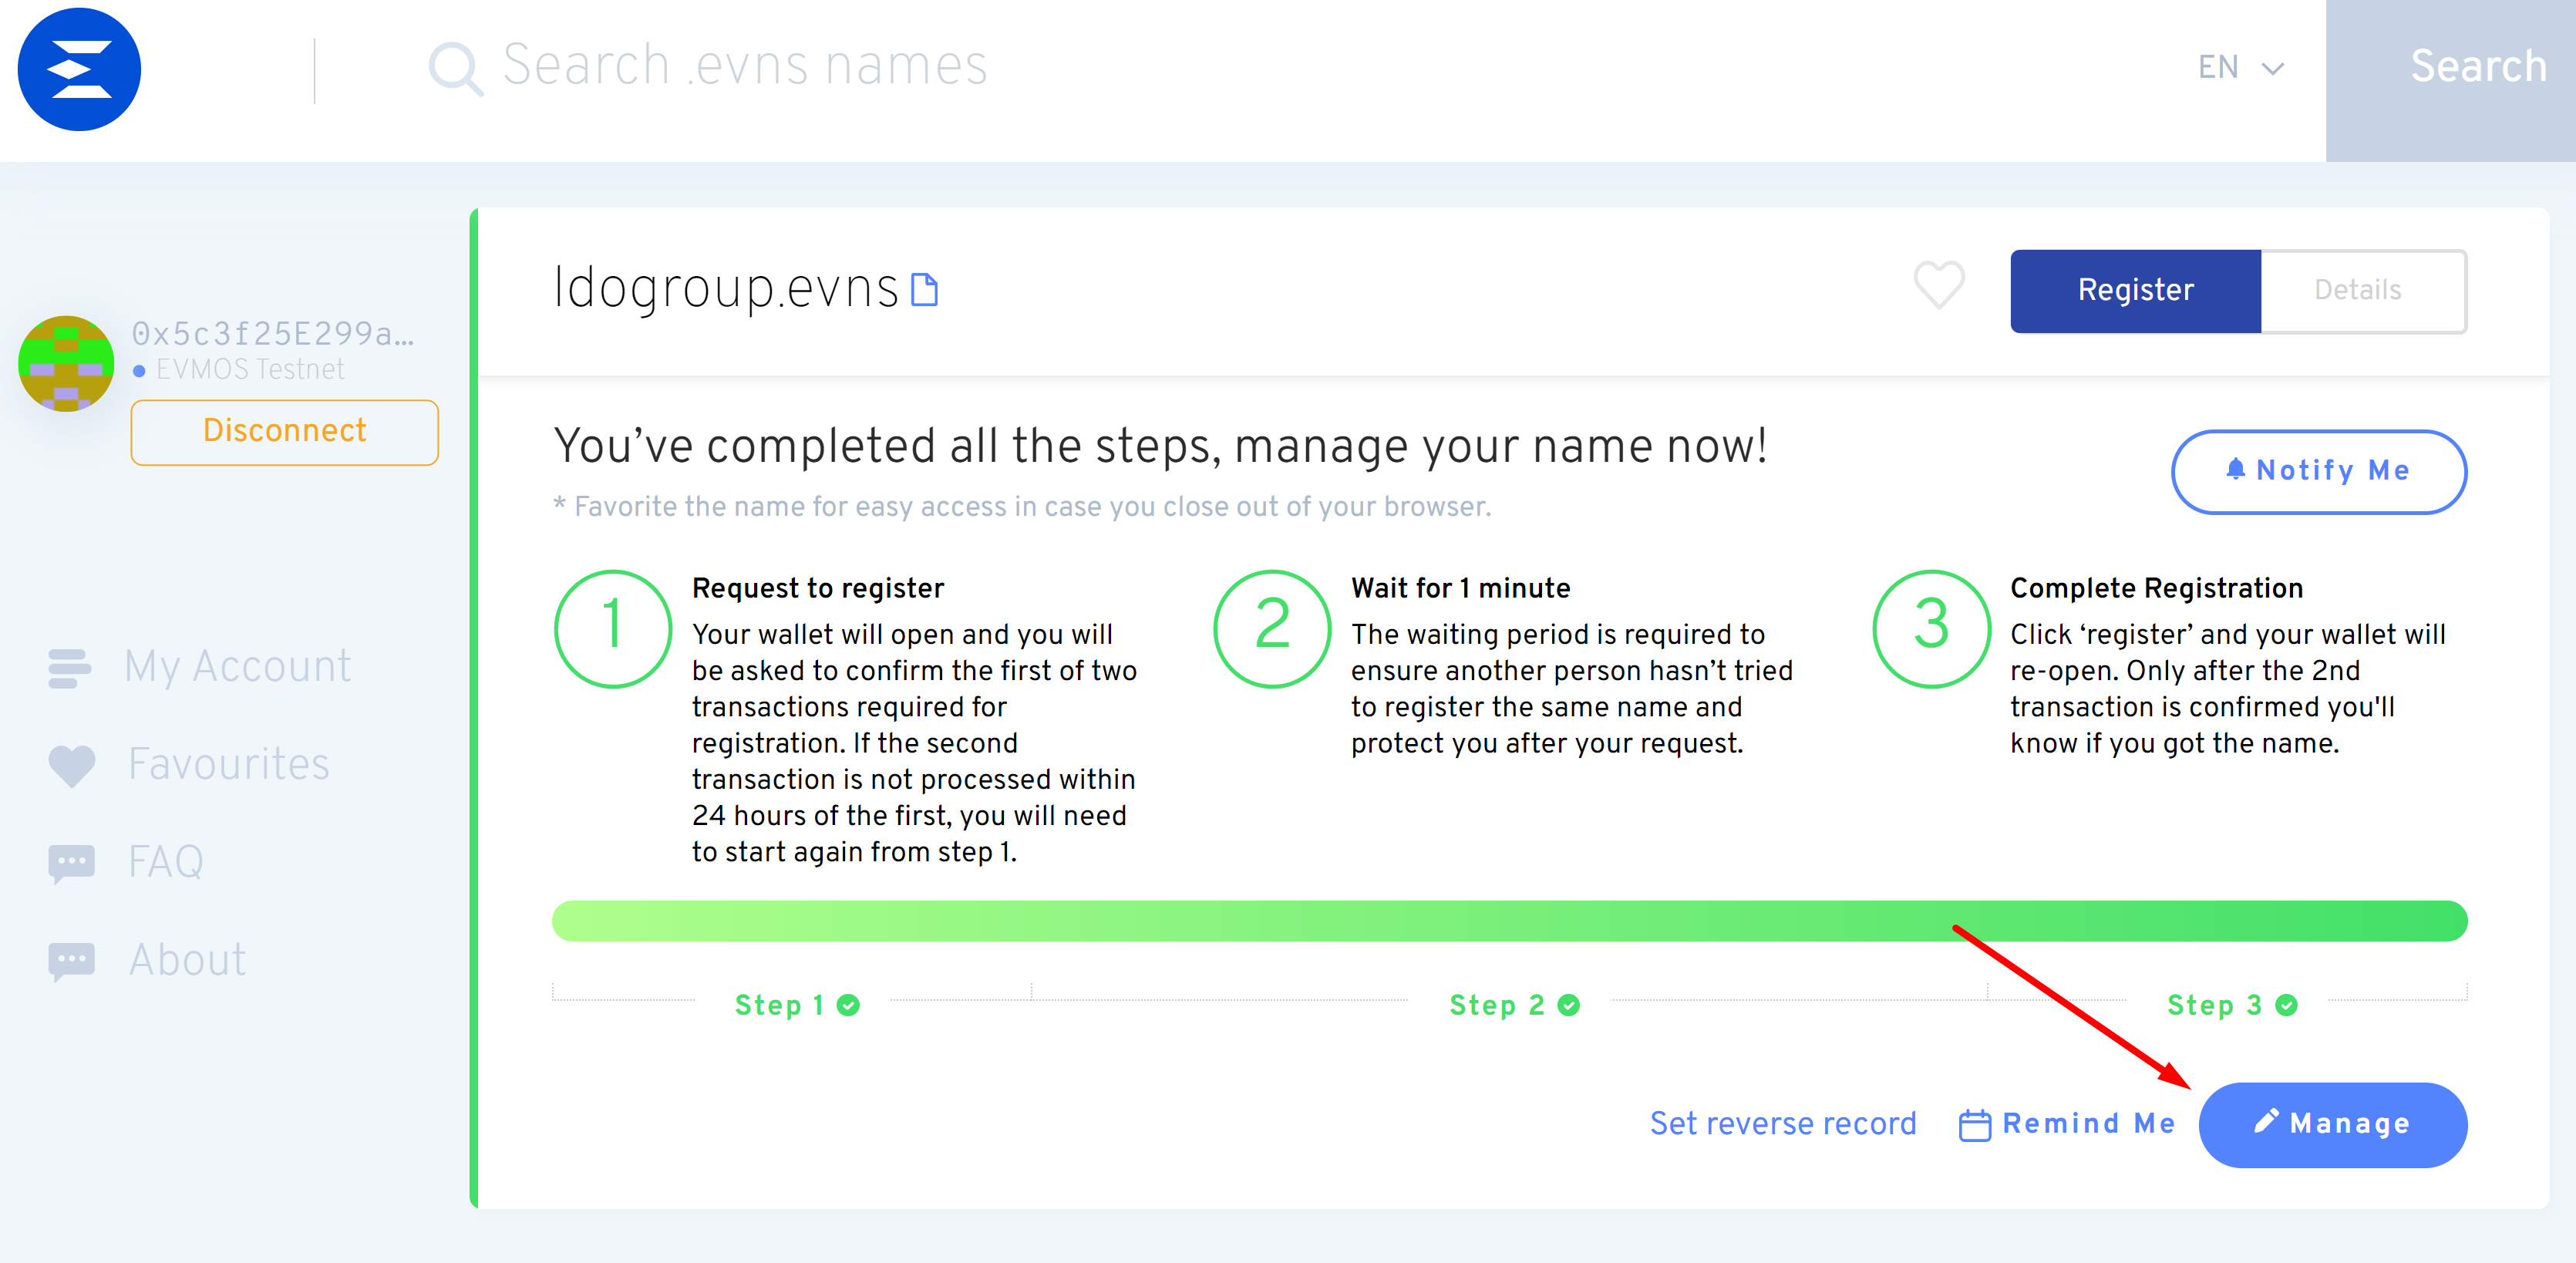Copy name using icon beside ldogroup.evns
2576x1263 pixels.
[x=925, y=290]
